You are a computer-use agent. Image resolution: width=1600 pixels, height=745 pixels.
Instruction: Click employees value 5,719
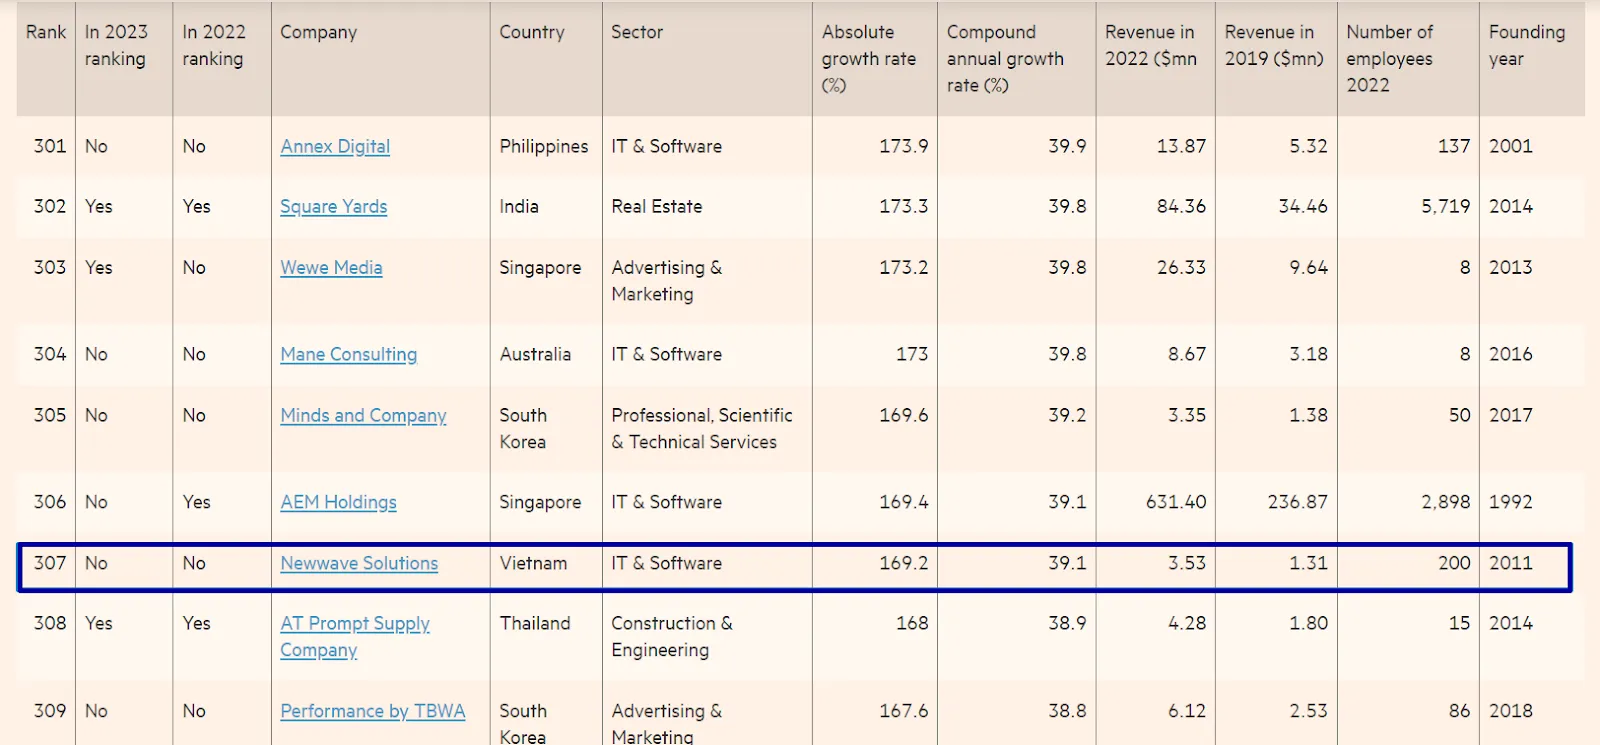pyautogui.click(x=1446, y=206)
